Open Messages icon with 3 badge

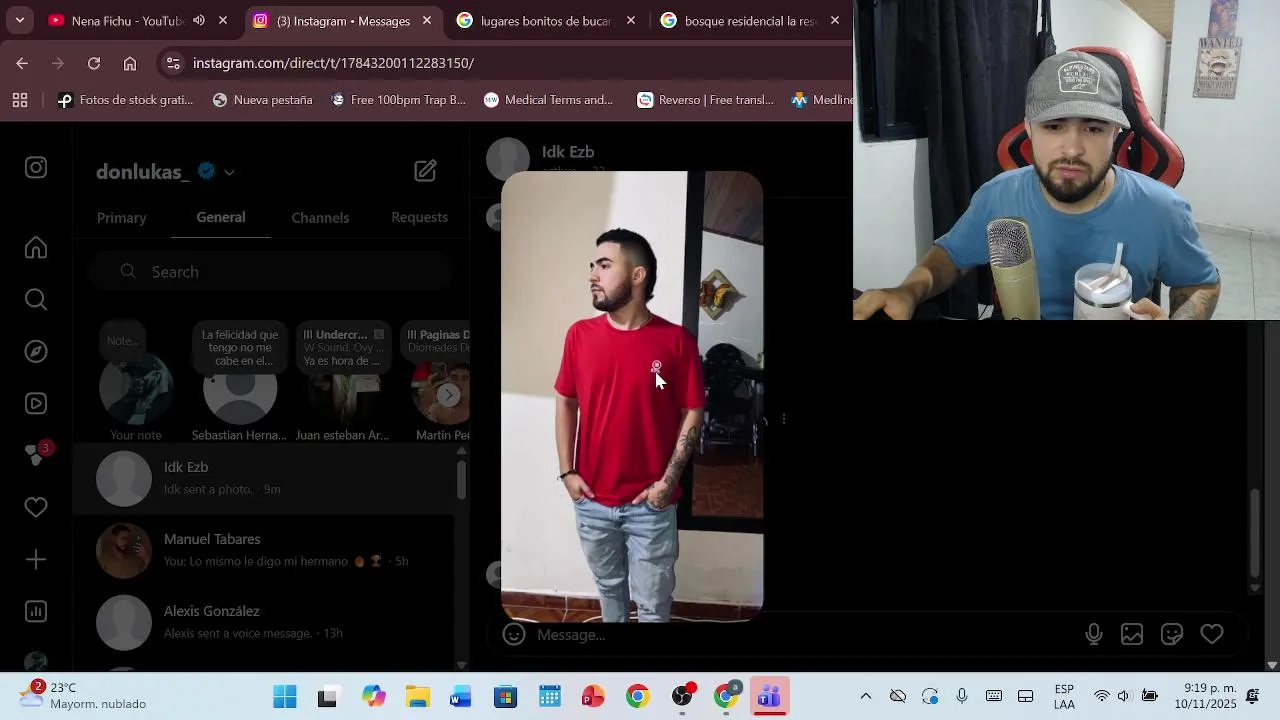coord(36,454)
